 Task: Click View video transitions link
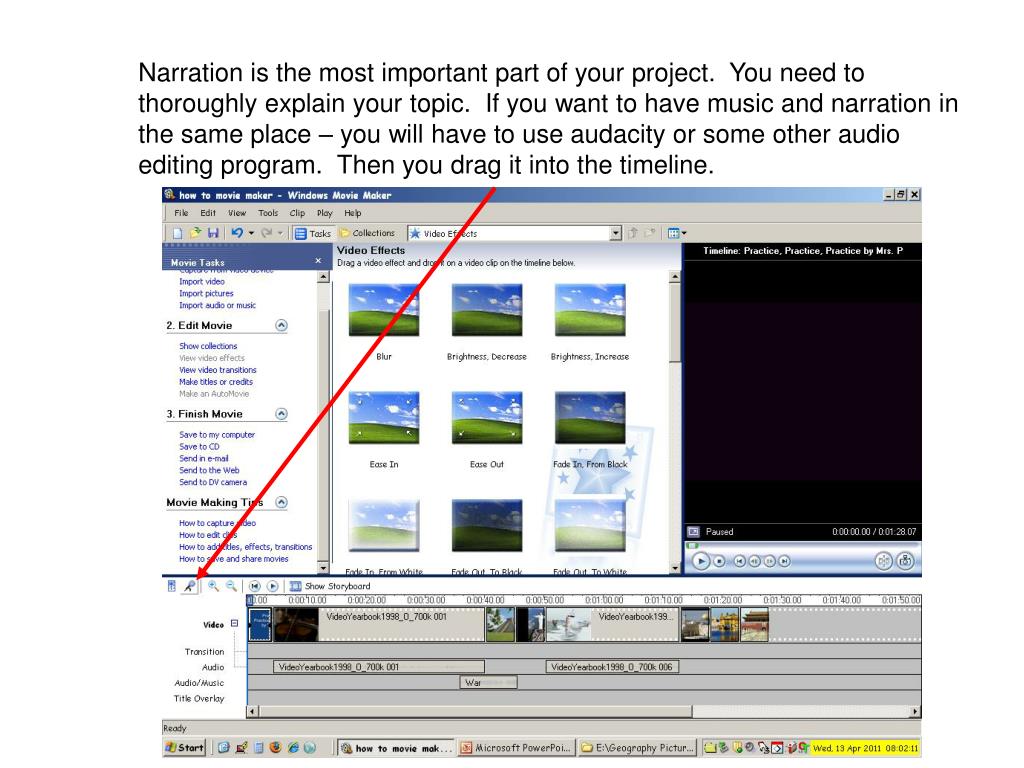coord(218,370)
